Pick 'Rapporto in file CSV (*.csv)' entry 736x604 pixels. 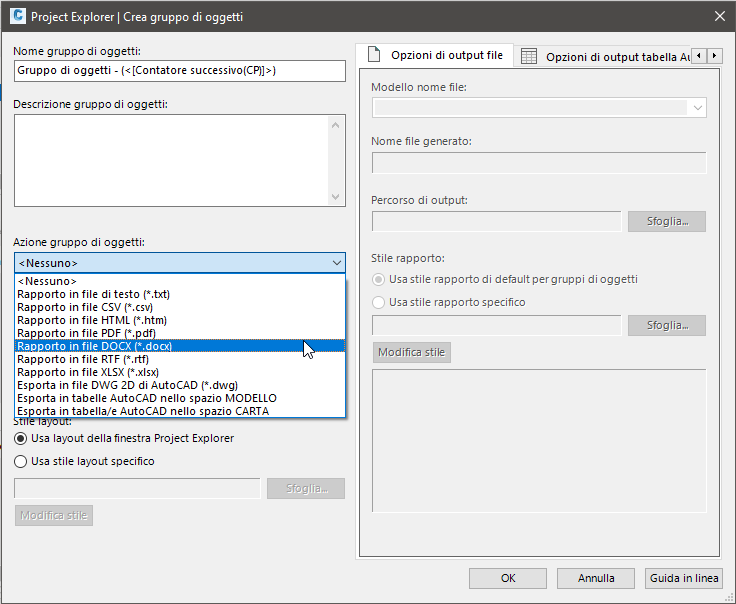pos(86,307)
